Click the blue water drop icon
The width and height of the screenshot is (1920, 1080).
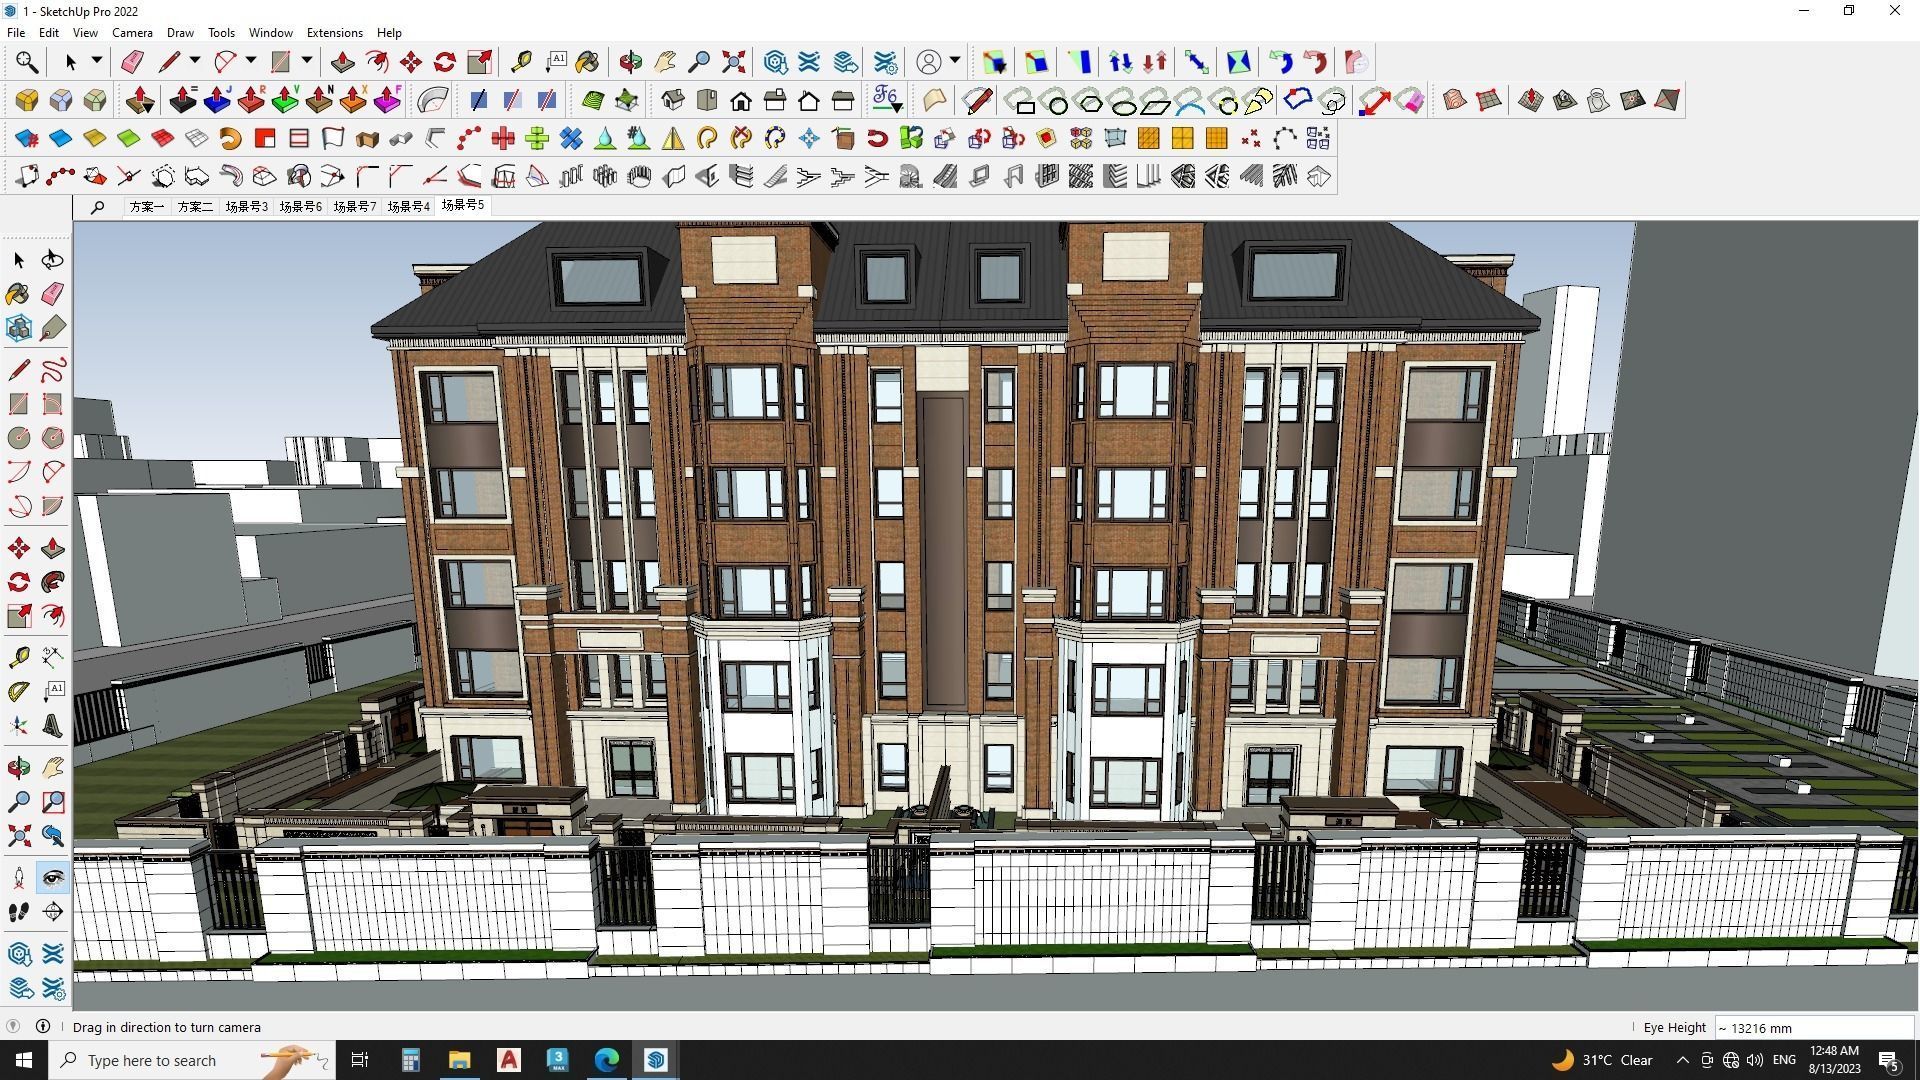[x=605, y=138]
